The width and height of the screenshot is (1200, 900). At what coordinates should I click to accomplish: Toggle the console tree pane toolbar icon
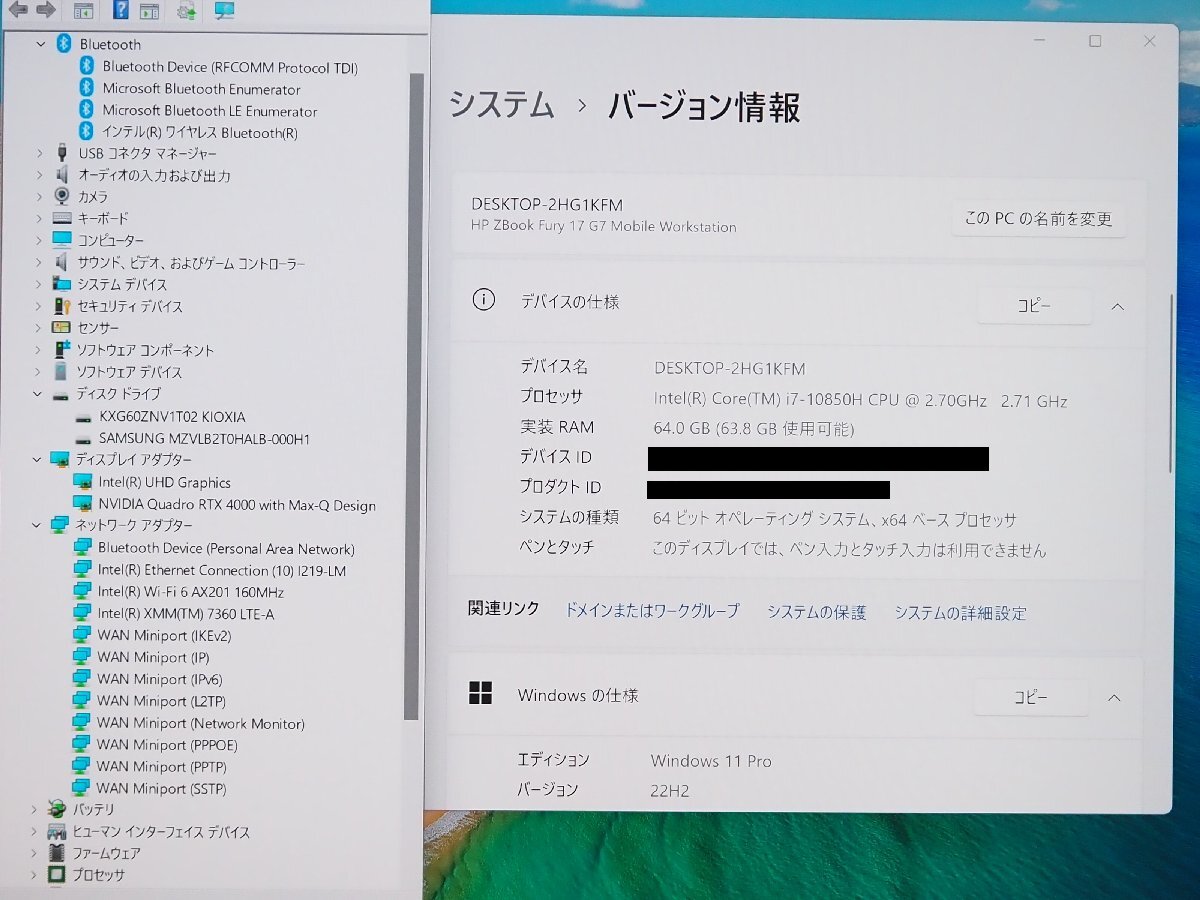tap(84, 12)
